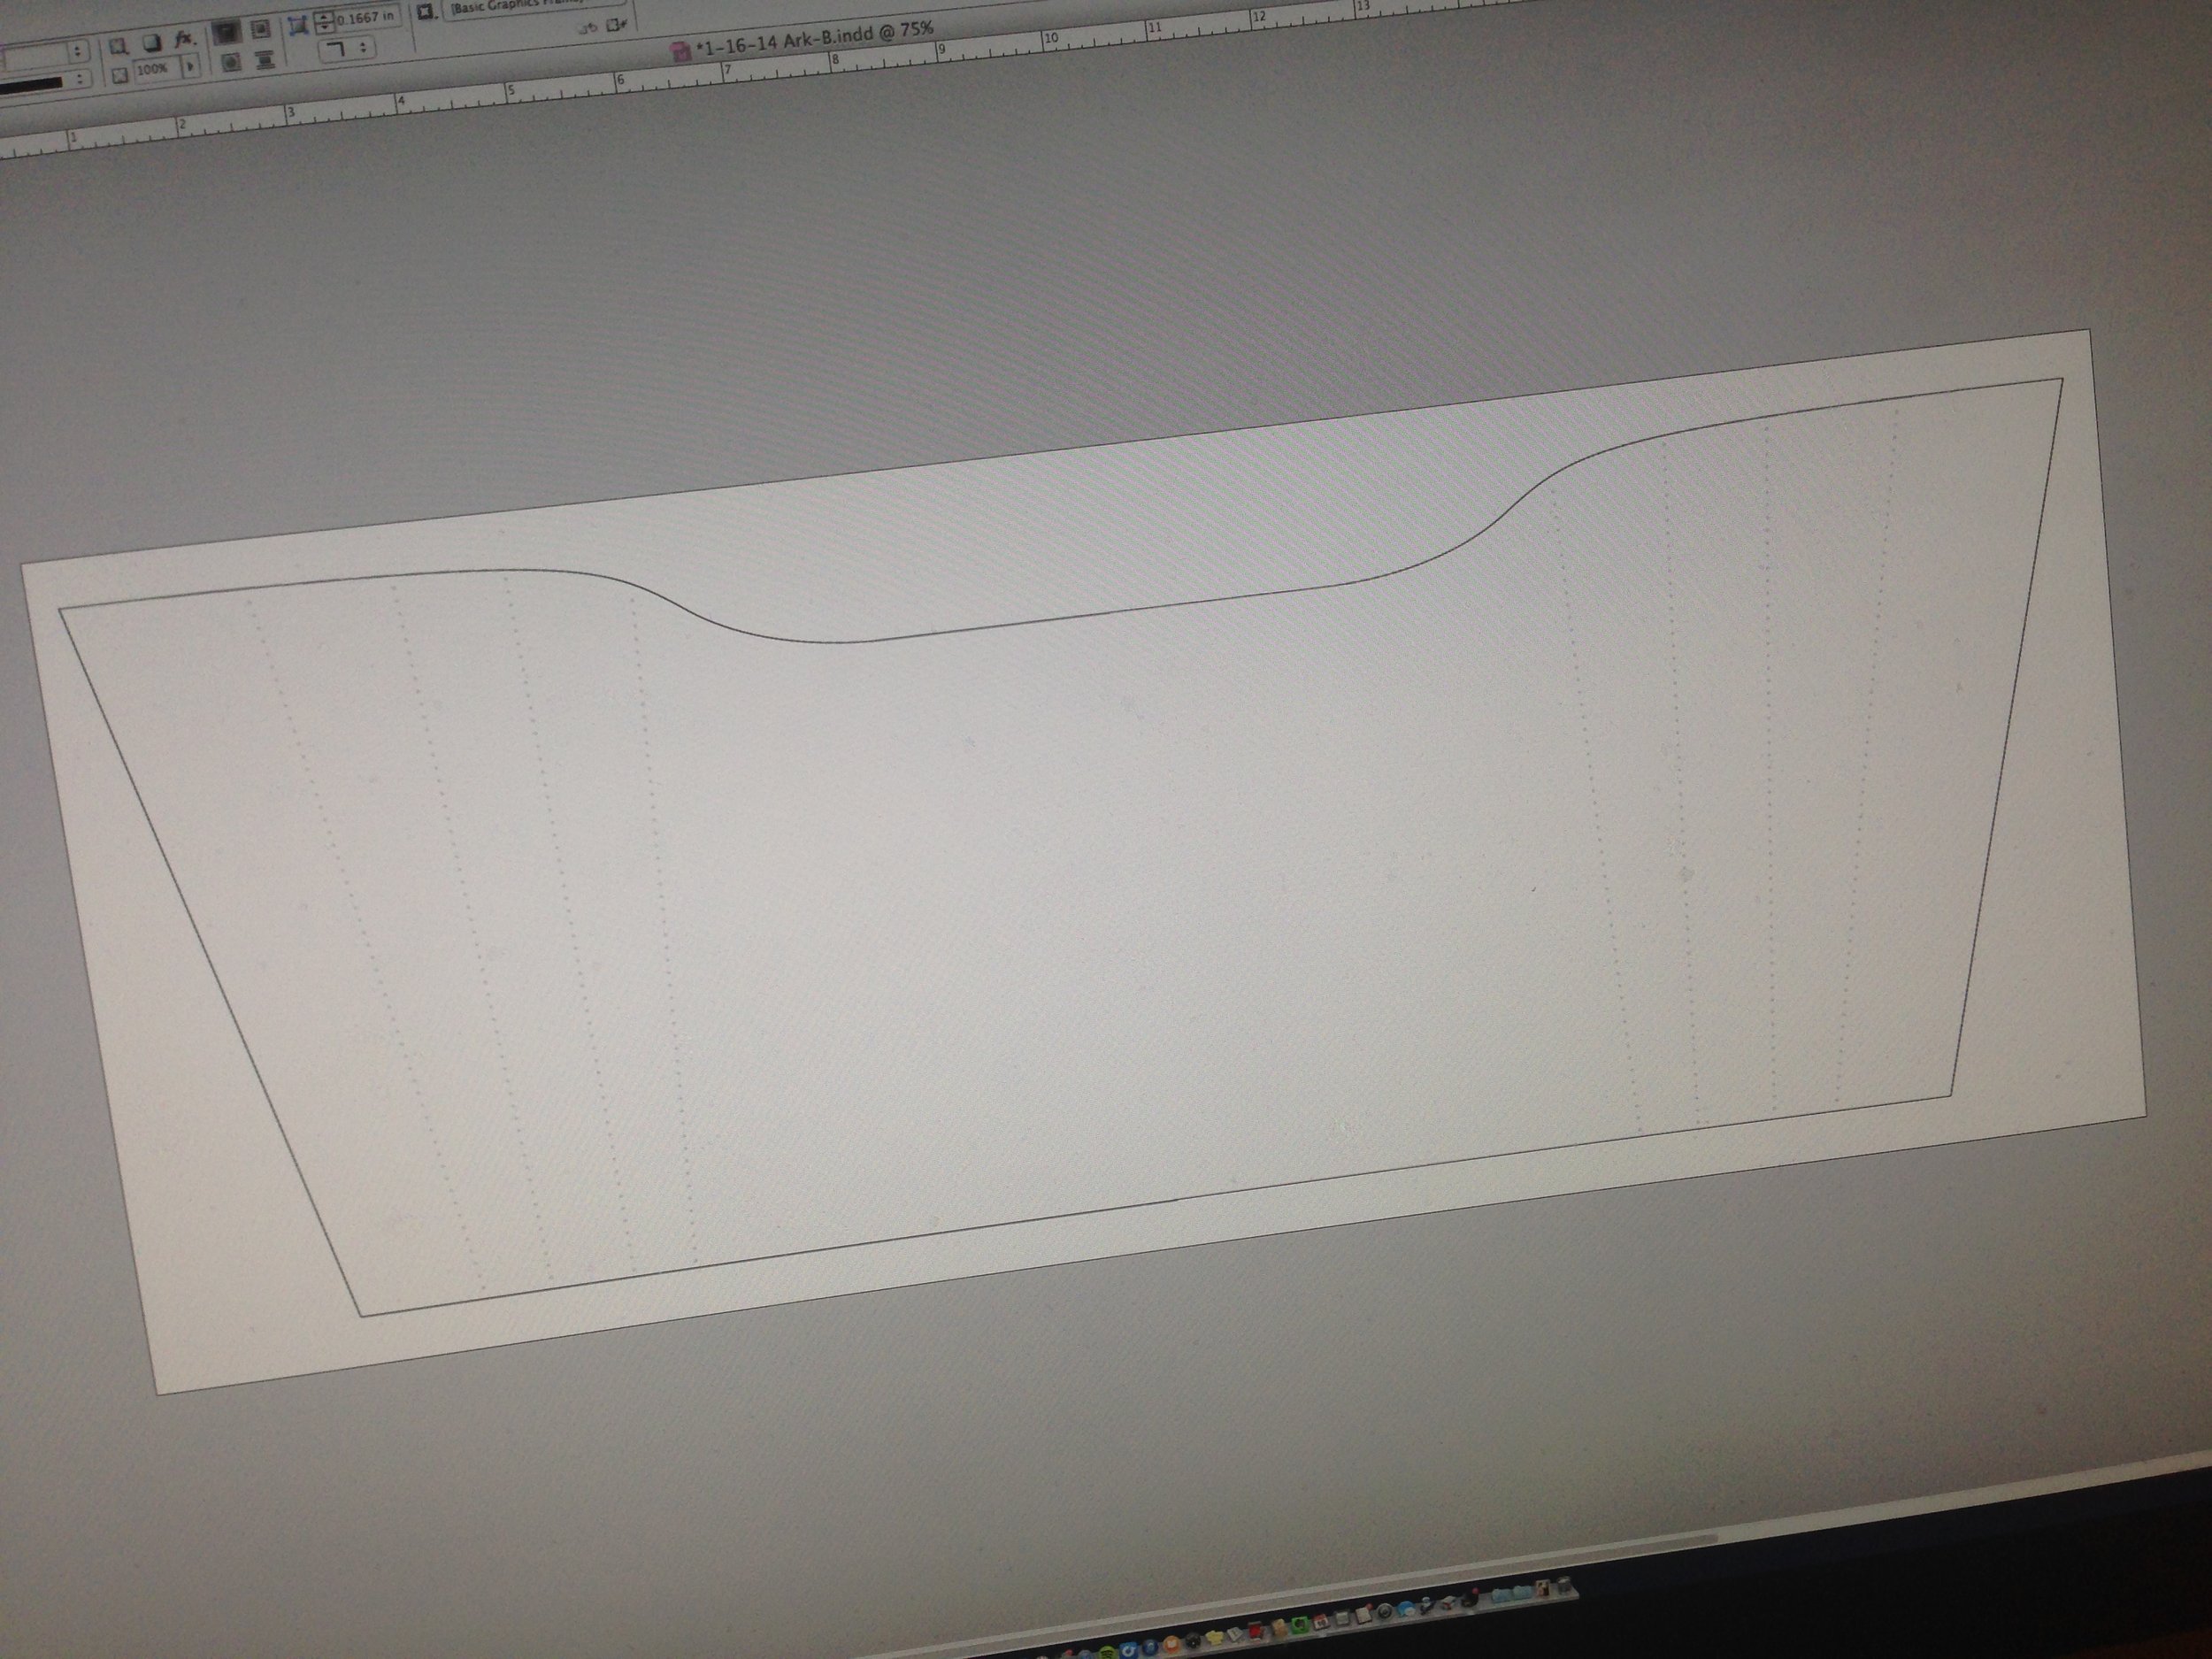The width and height of the screenshot is (2212, 1659).
Task: Click the clear overrides icon
Action: tap(588, 29)
